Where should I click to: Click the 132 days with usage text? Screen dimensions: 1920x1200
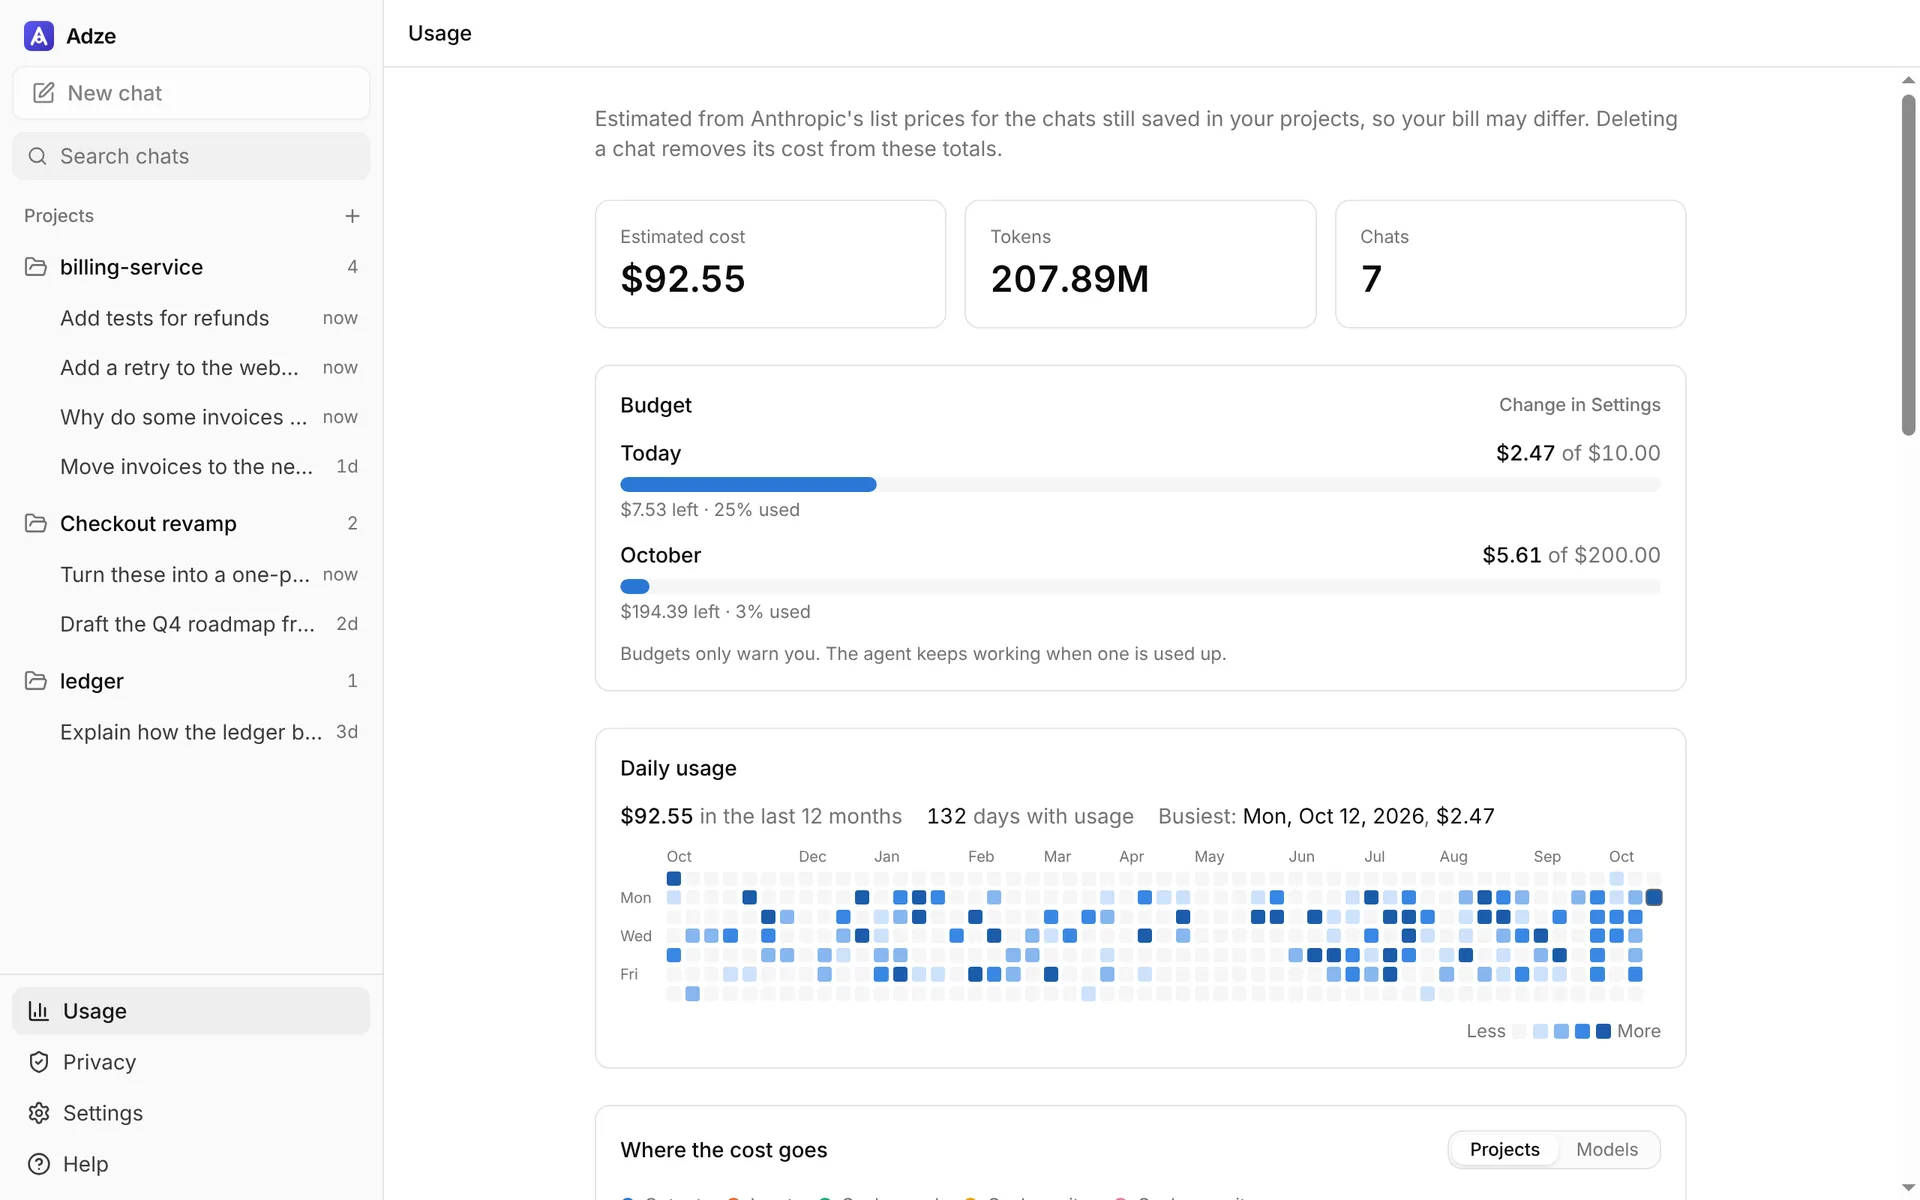(x=1030, y=816)
